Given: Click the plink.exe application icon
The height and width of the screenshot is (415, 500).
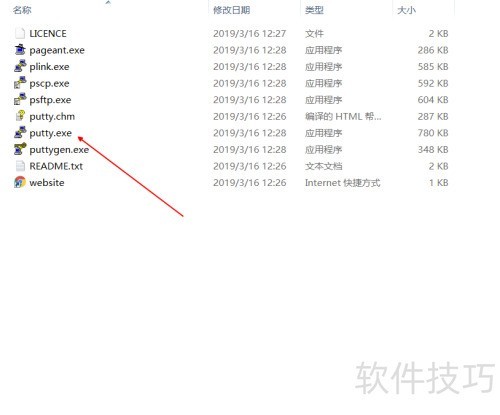Looking at the screenshot, I should pos(20,66).
